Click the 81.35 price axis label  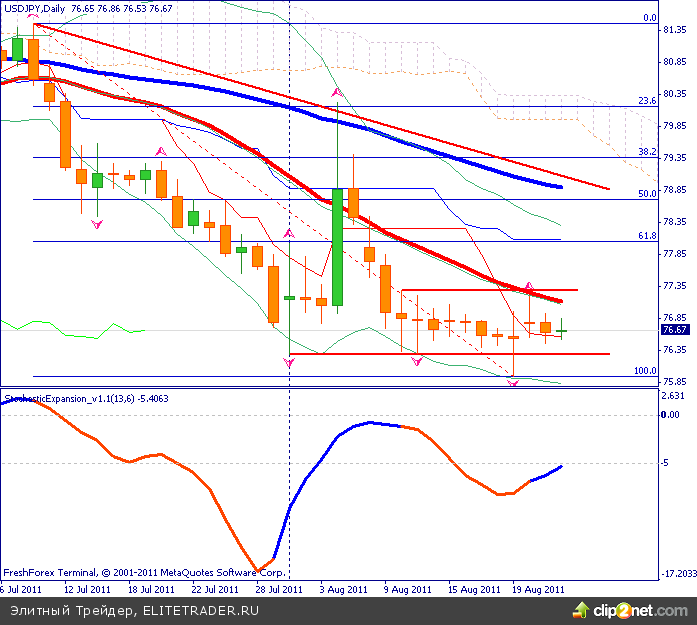point(674,30)
